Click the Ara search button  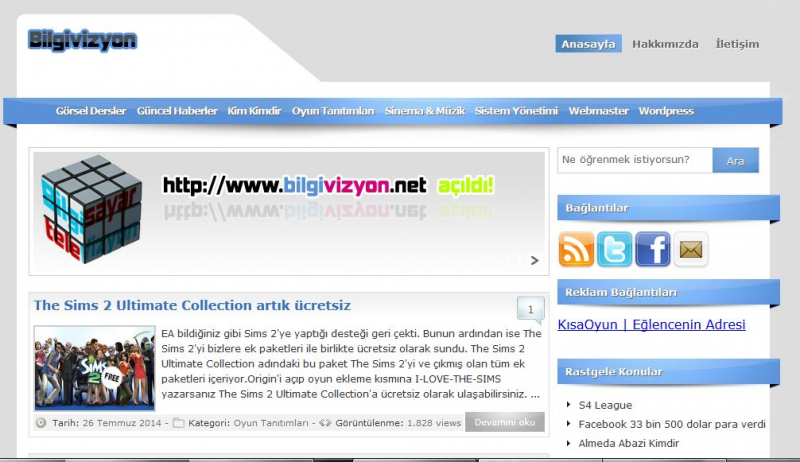point(736,161)
